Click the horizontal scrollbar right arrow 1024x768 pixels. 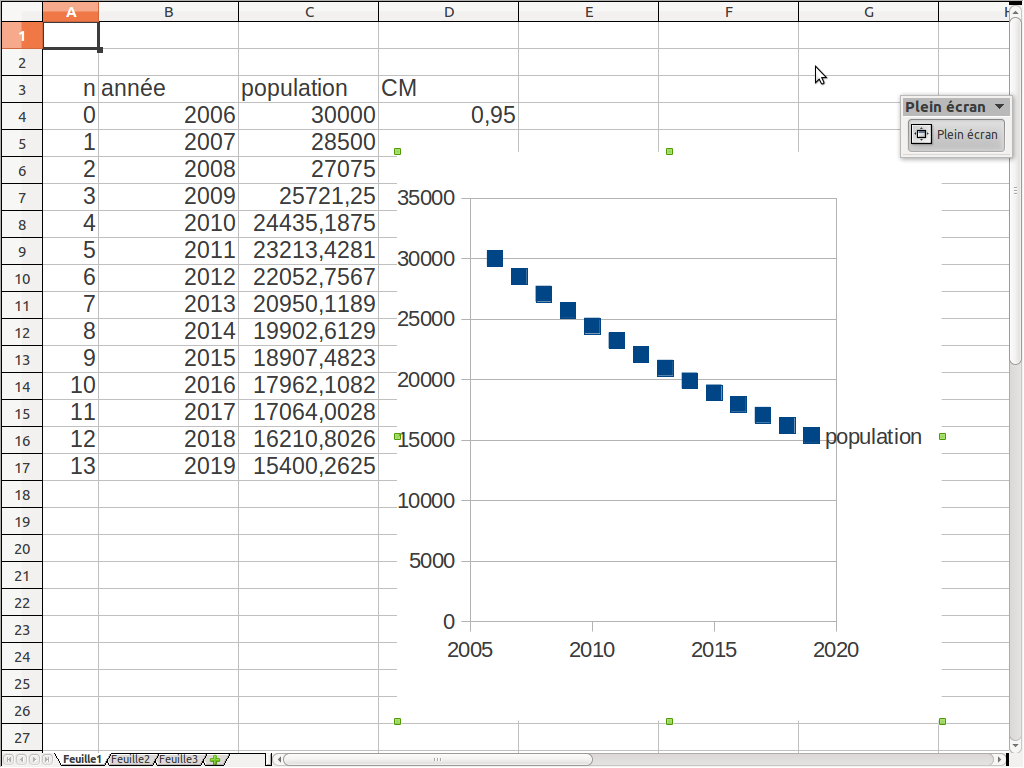(999, 759)
